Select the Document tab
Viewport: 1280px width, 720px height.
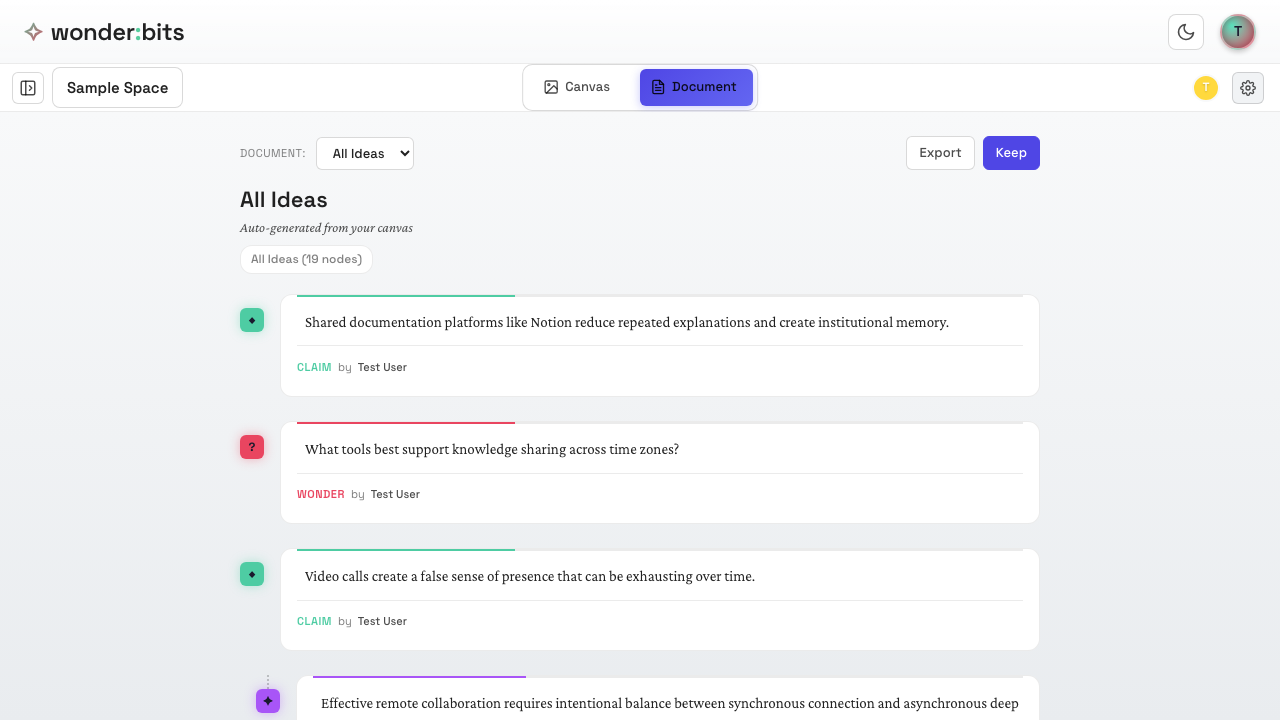(x=696, y=87)
